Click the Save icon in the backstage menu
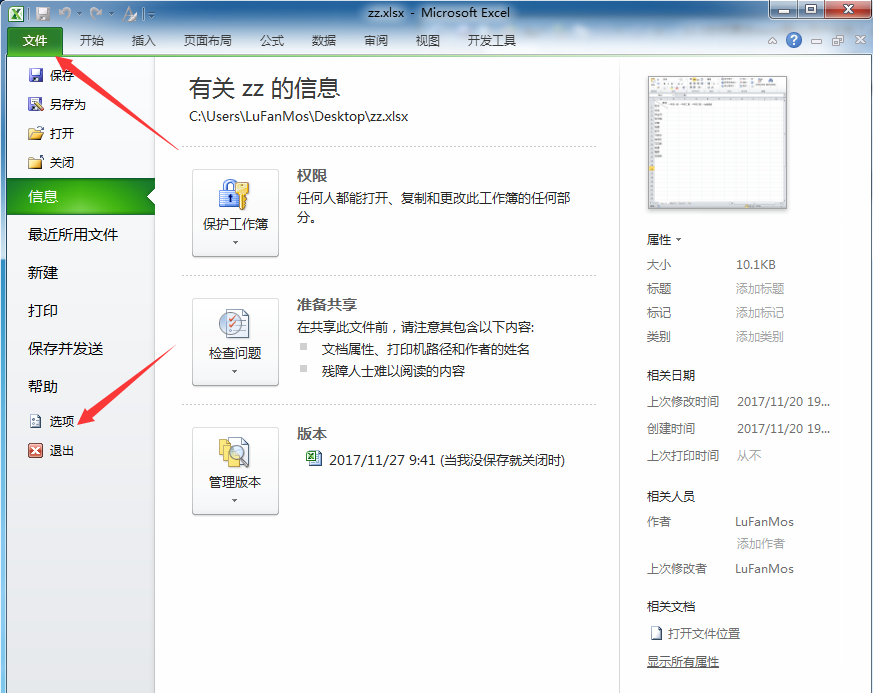 pos(36,75)
